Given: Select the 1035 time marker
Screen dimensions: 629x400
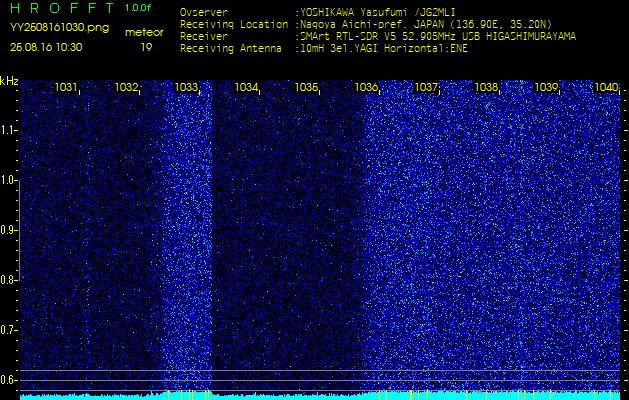Looking at the screenshot, I should [306, 87].
